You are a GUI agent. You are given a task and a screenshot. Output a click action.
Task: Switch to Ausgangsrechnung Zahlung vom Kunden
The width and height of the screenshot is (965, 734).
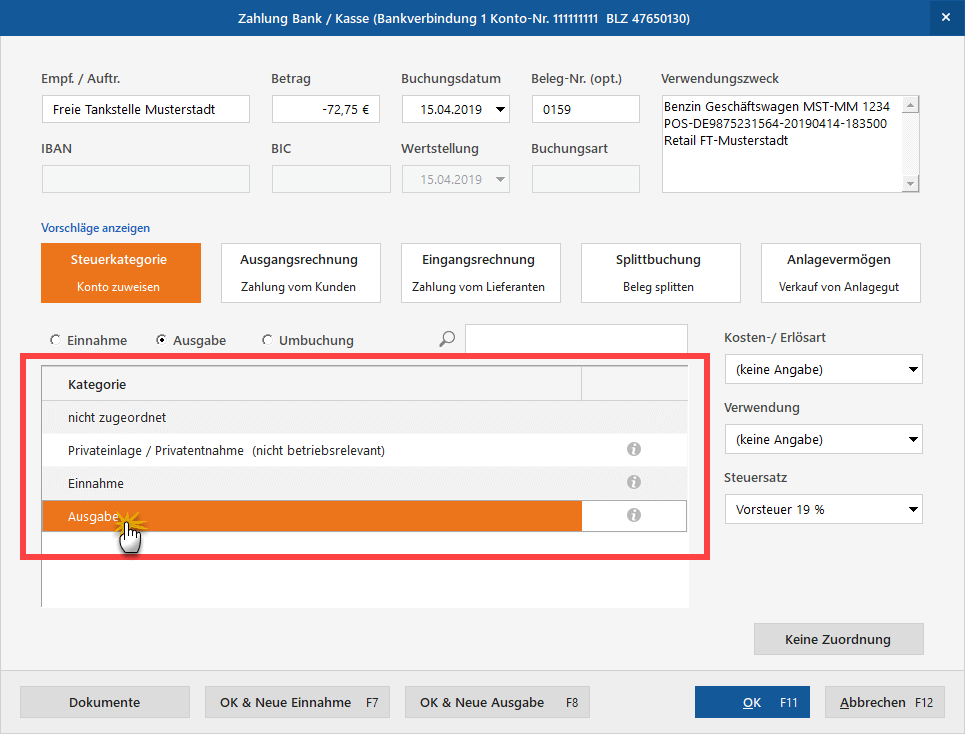(x=300, y=273)
